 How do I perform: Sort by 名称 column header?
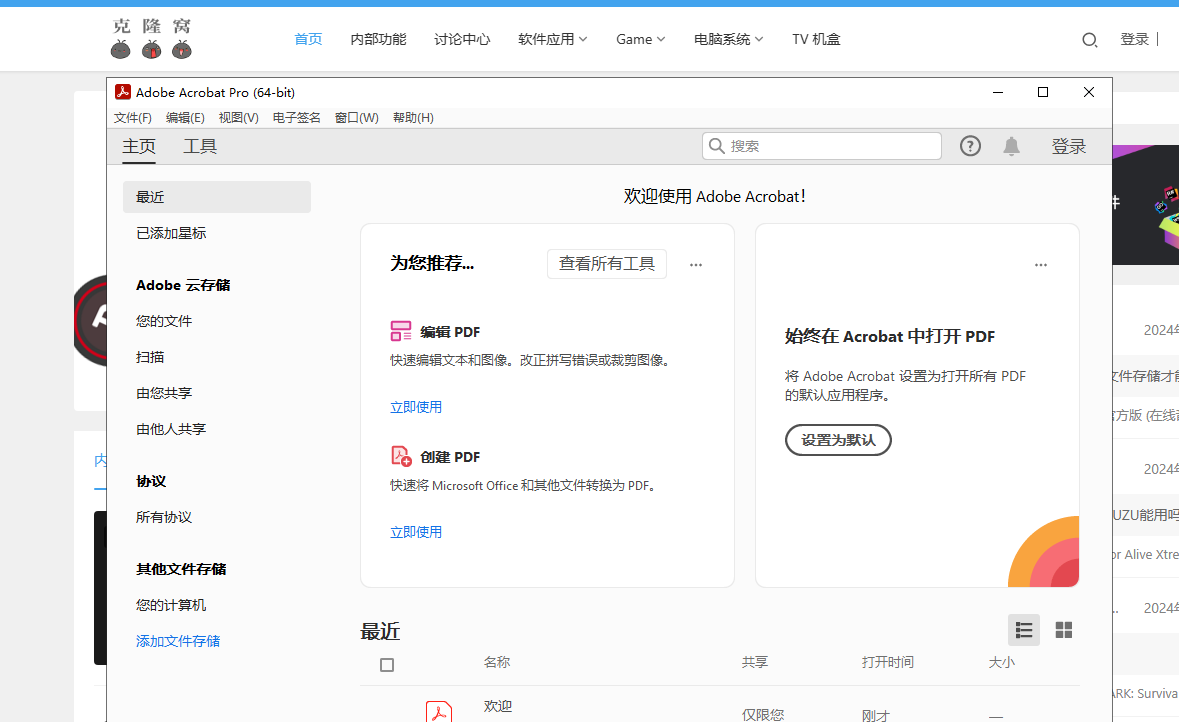click(497, 663)
